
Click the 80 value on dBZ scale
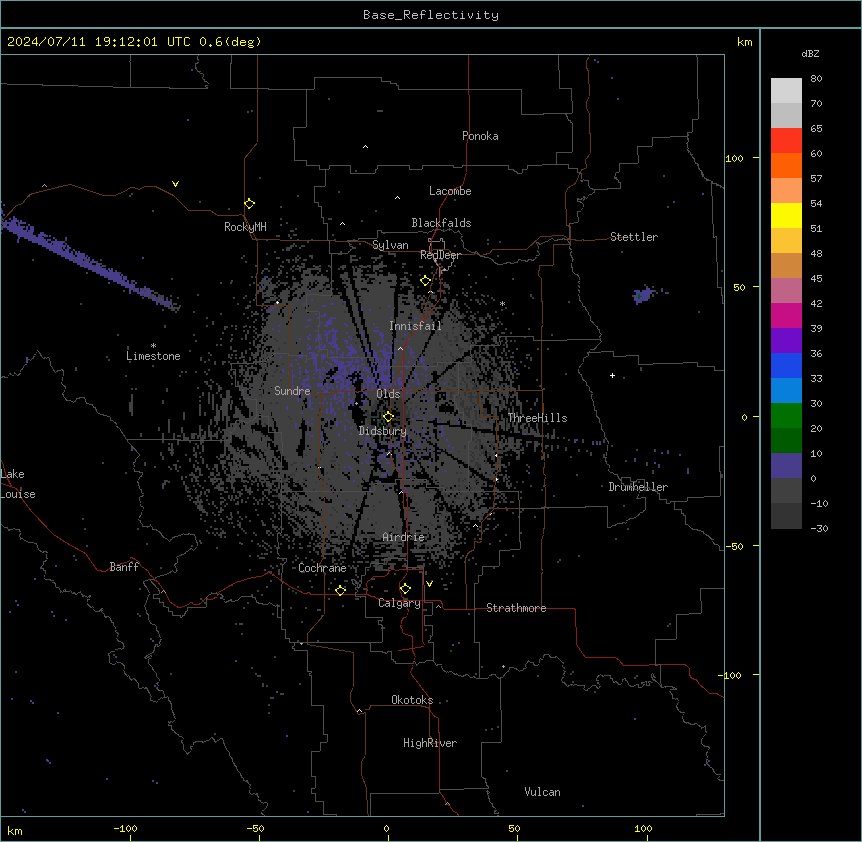pos(816,79)
